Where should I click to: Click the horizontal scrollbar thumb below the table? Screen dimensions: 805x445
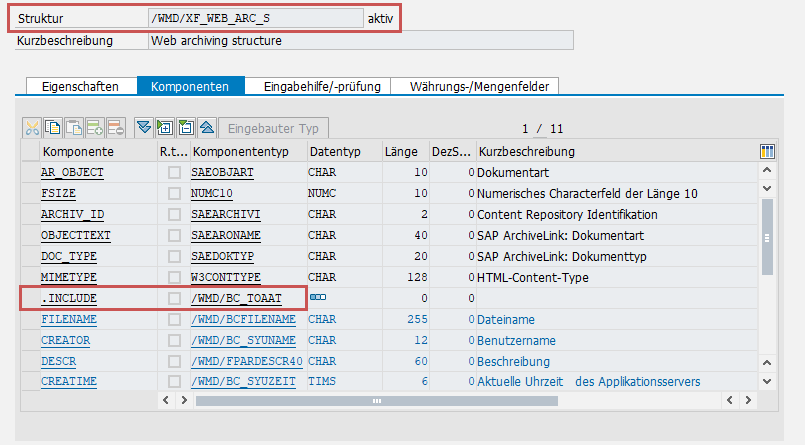pyautogui.click(x=377, y=400)
